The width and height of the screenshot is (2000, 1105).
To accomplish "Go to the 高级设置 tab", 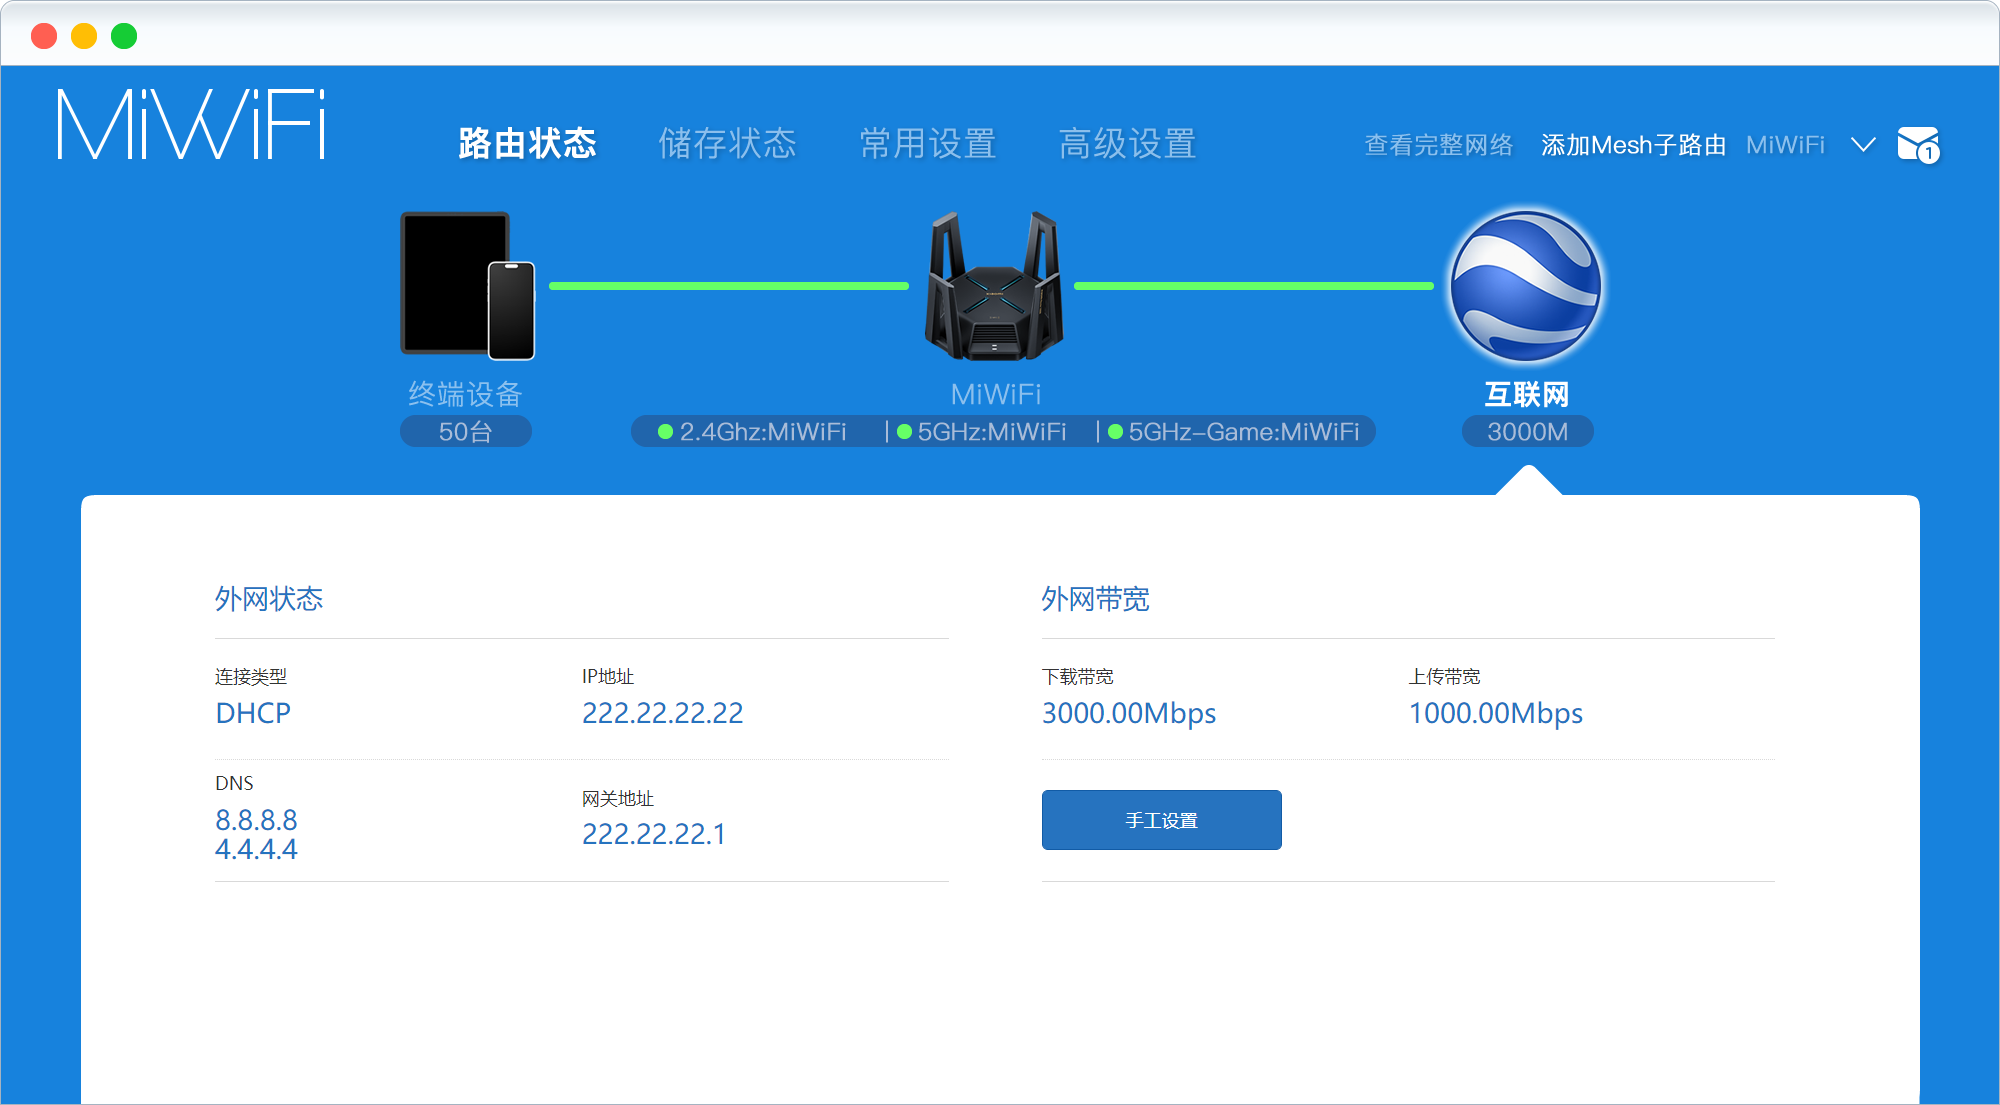I will [1127, 144].
